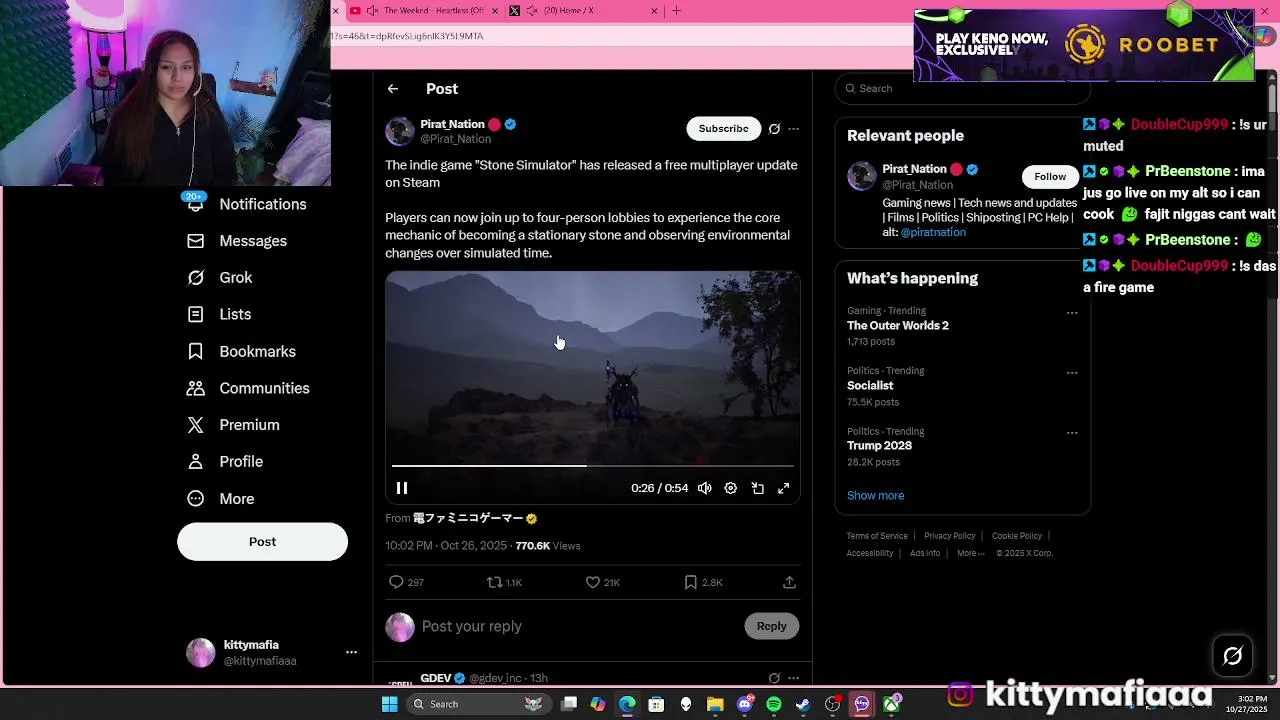Viewport: 1280px width, 720px height.
Task: Open options for the Socialist trend
Action: (1072, 373)
